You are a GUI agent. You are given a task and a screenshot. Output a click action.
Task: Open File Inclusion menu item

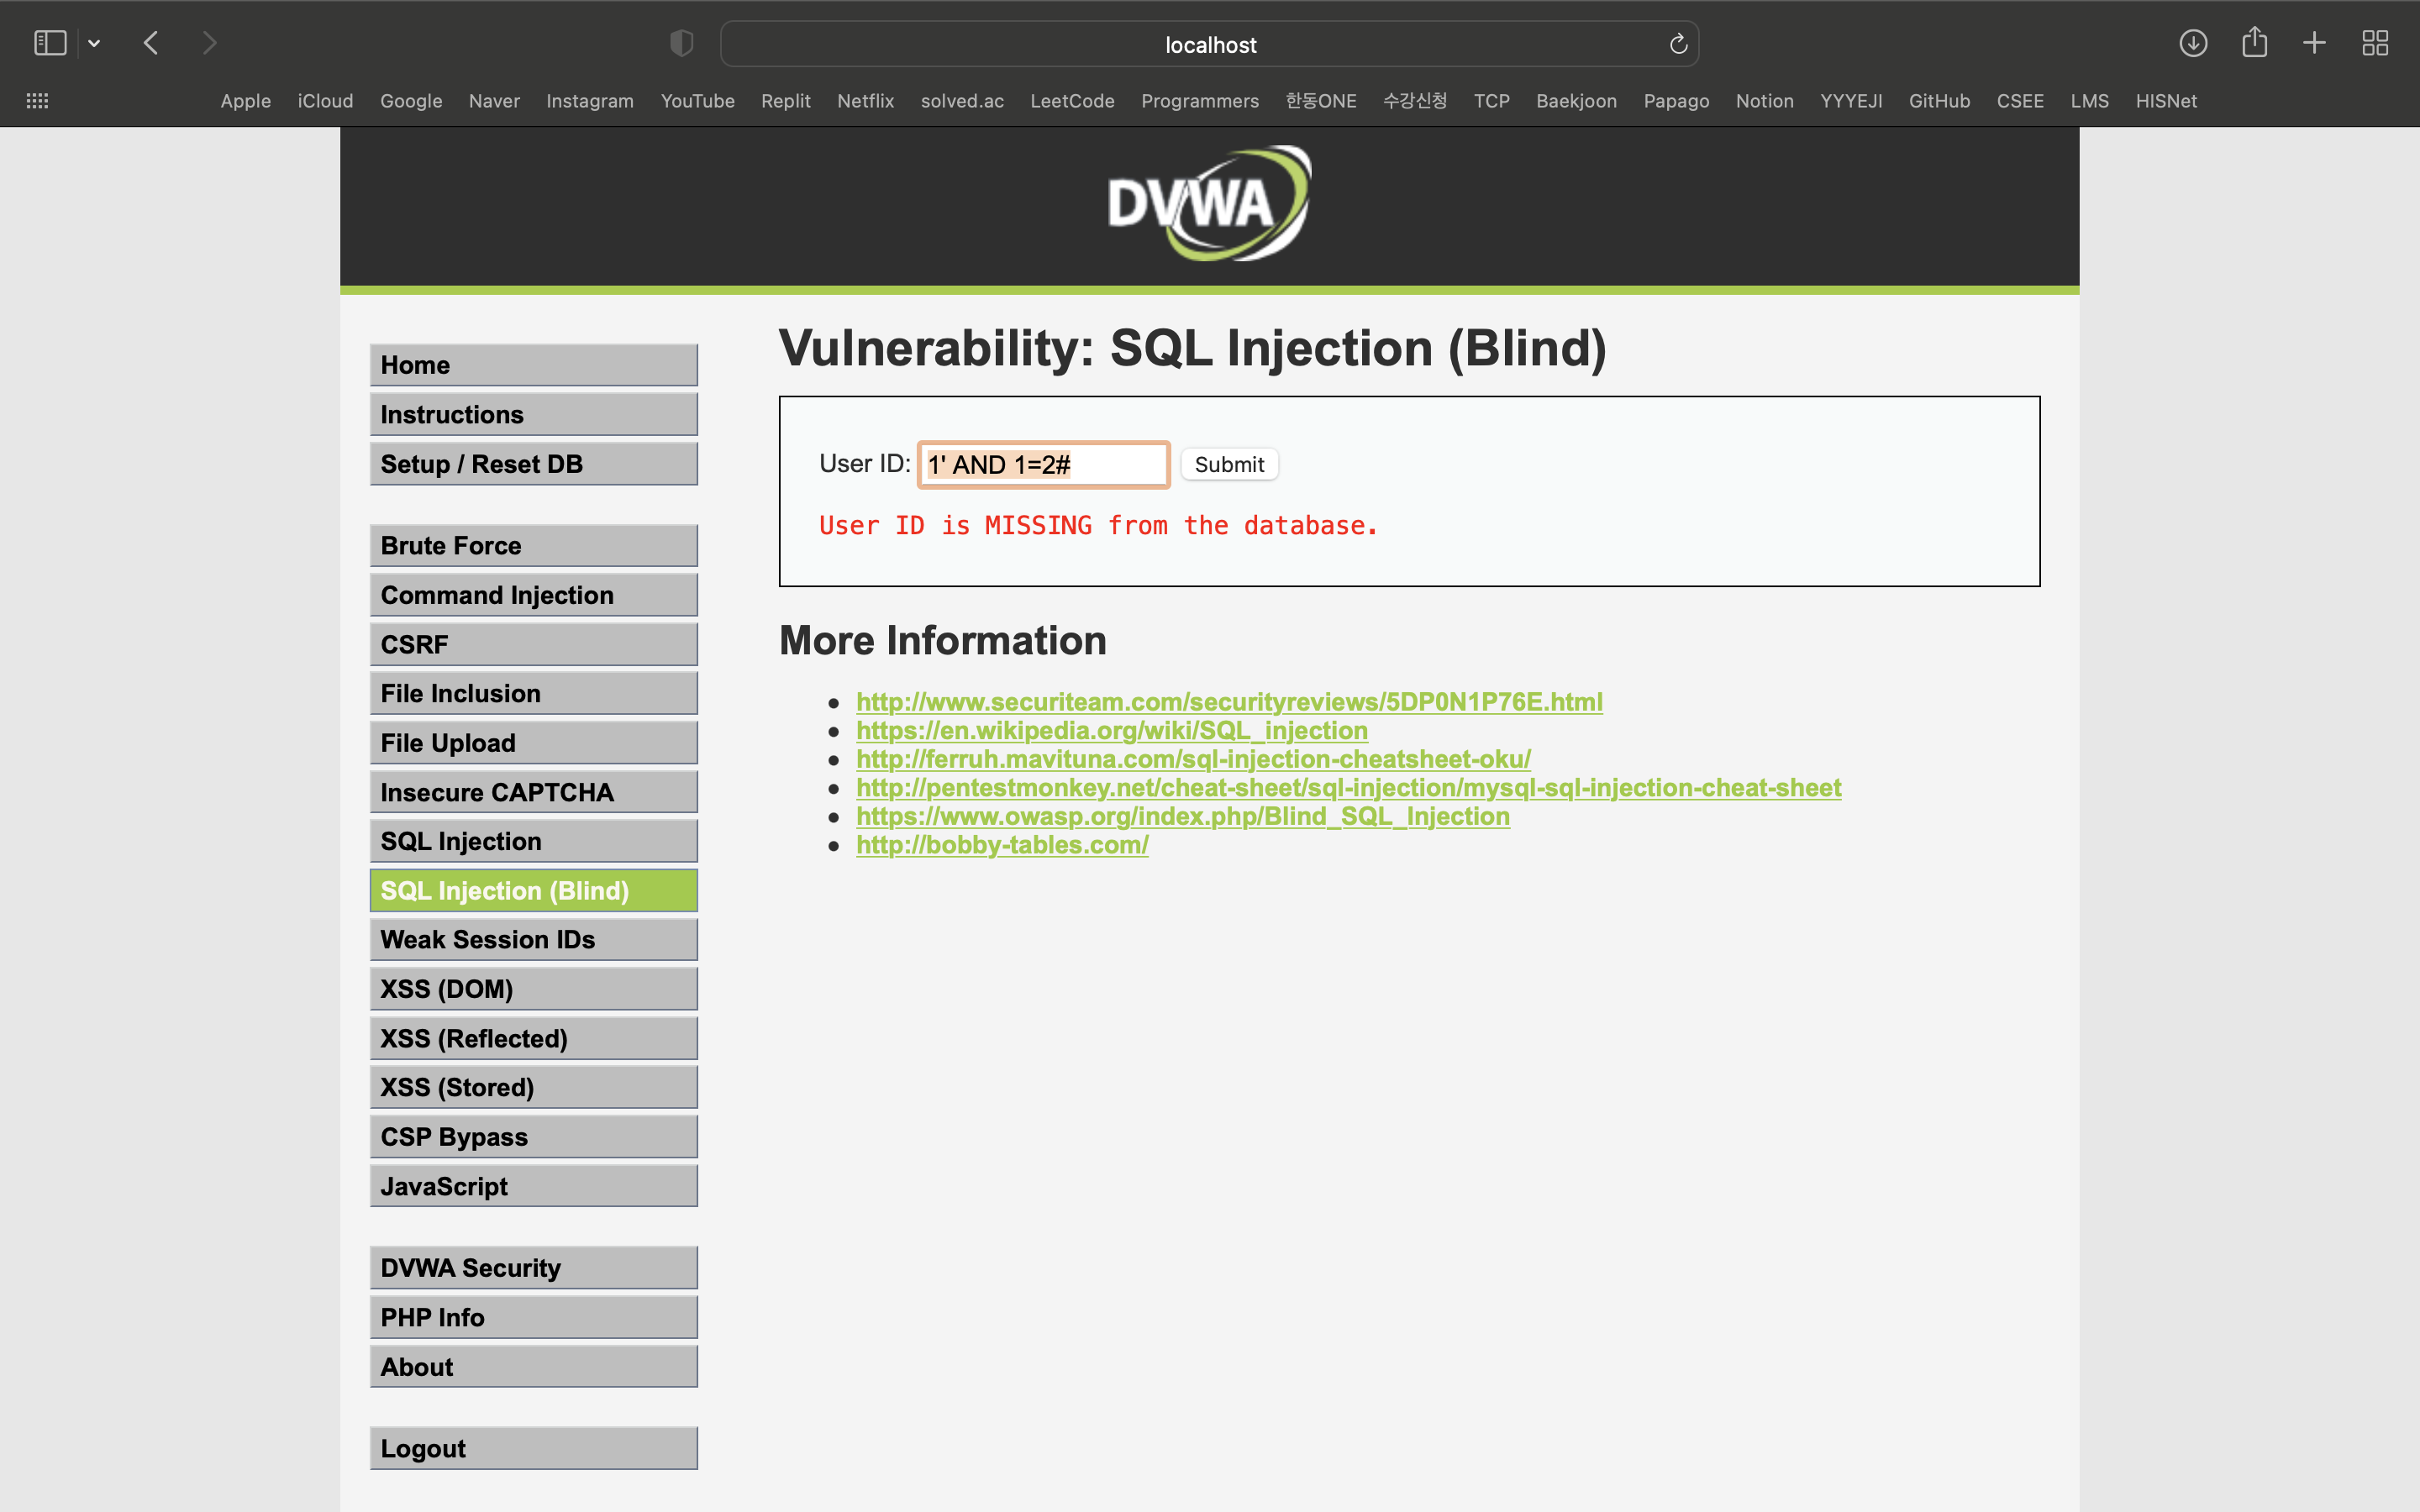tap(533, 693)
